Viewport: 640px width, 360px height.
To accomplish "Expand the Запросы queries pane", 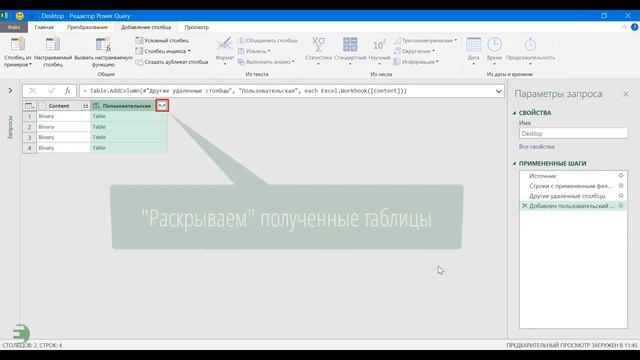I will [x=10, y=91].
